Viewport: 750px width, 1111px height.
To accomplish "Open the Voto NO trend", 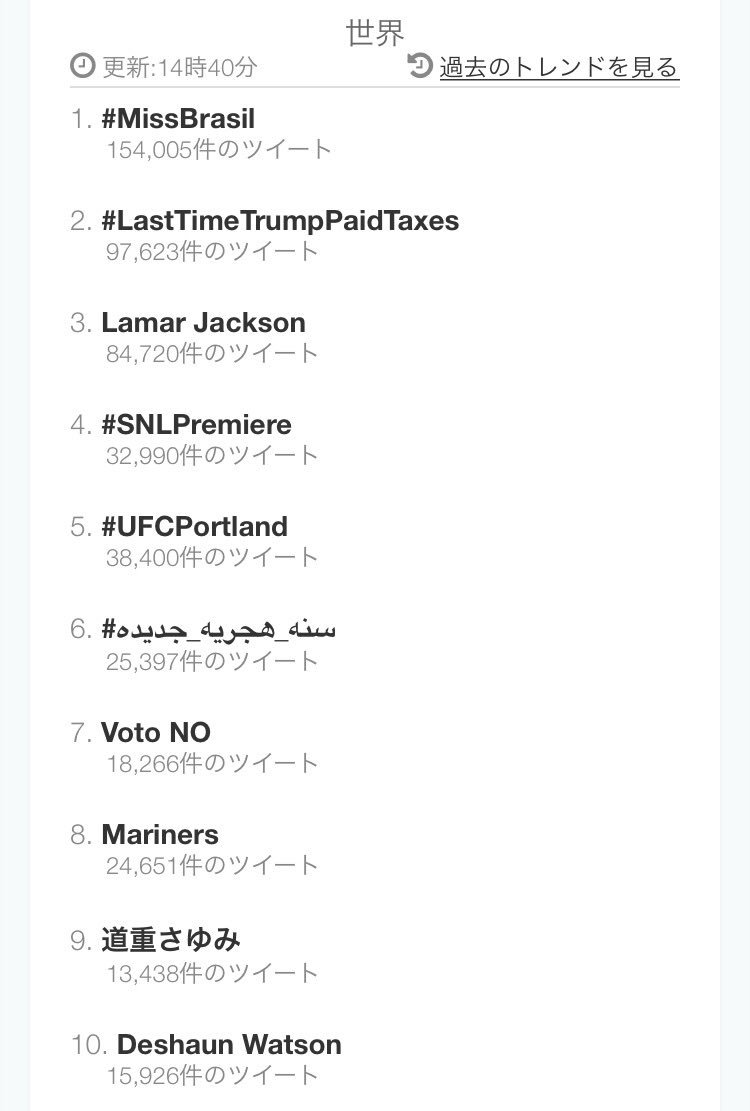I will pos(156,733).
